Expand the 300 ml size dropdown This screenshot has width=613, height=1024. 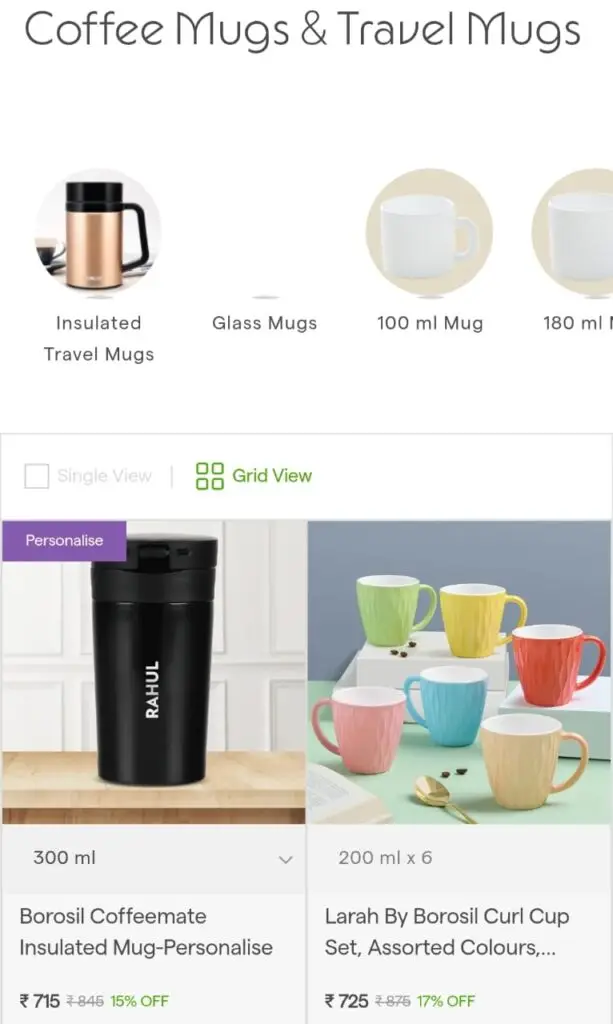click(x=155, y=858)
